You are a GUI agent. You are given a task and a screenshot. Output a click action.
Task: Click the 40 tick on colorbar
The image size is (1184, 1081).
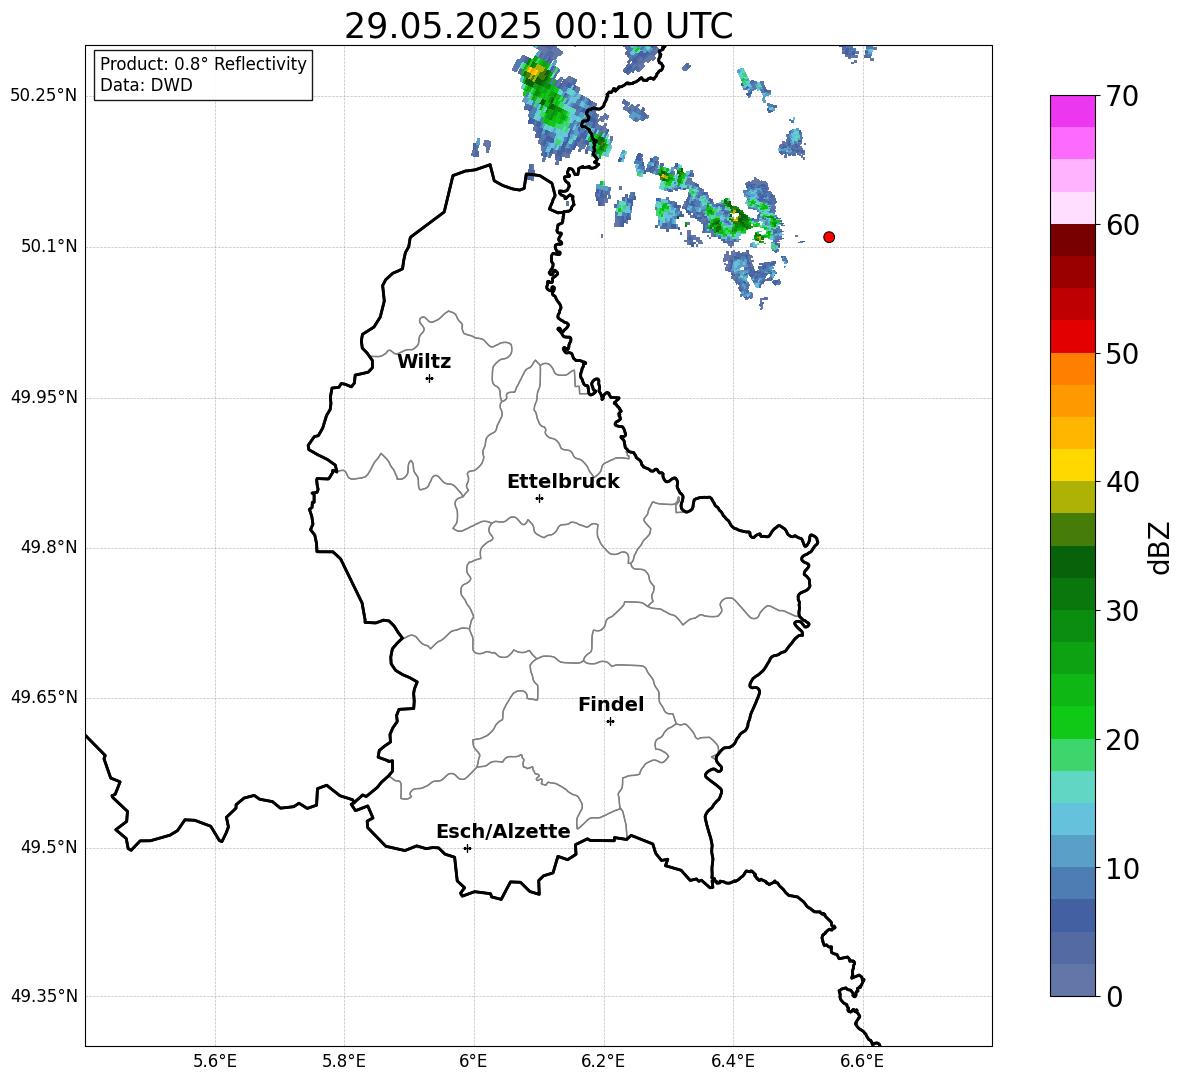(x=1122, y=482)
